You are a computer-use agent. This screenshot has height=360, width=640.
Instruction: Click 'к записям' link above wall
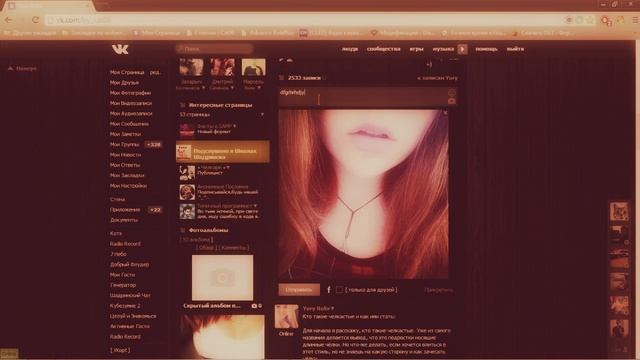coord(437,78)
